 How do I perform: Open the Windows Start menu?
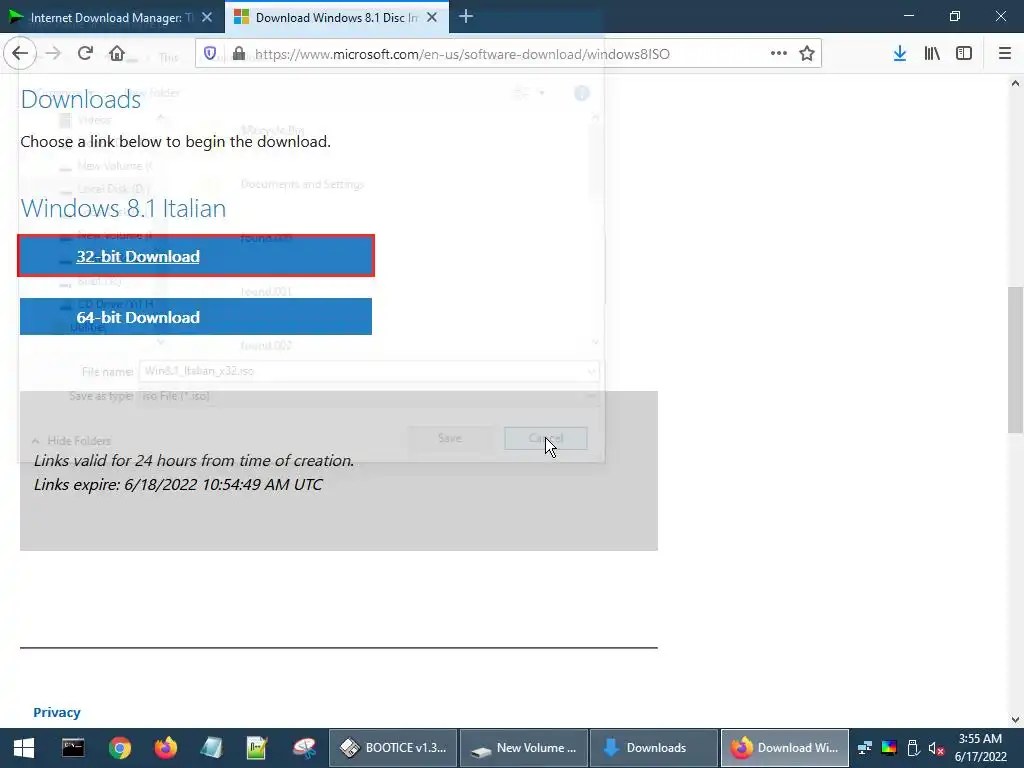pyautogui.click(x=24, y=748)
